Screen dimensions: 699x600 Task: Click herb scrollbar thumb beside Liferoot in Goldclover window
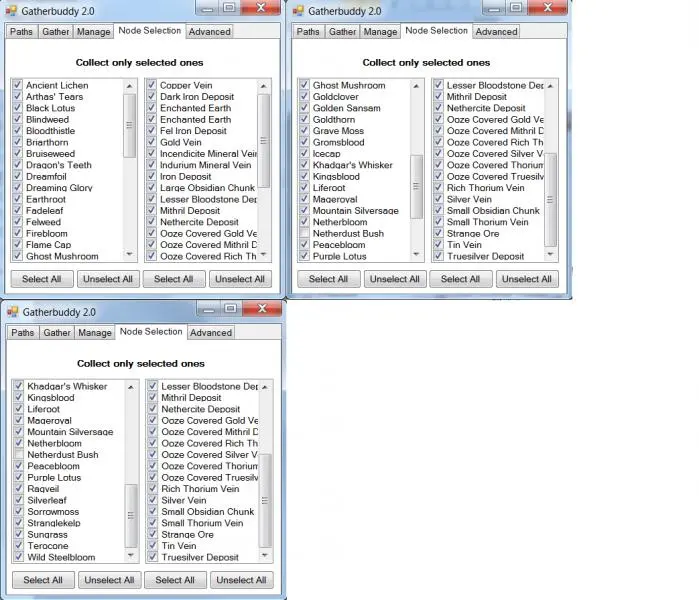coord(416,186)
